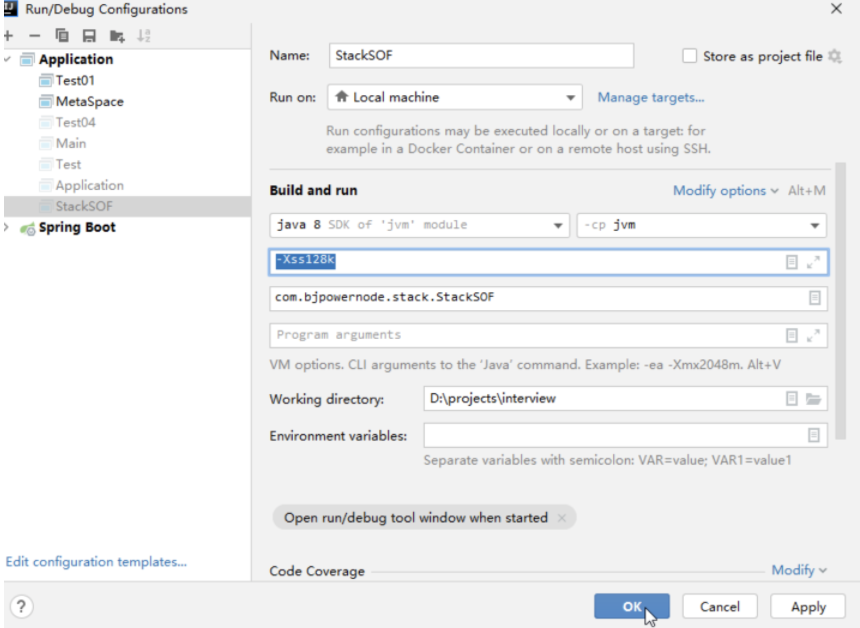Confirm with the OK button
The image size is (860, 628).
(632, 606)
